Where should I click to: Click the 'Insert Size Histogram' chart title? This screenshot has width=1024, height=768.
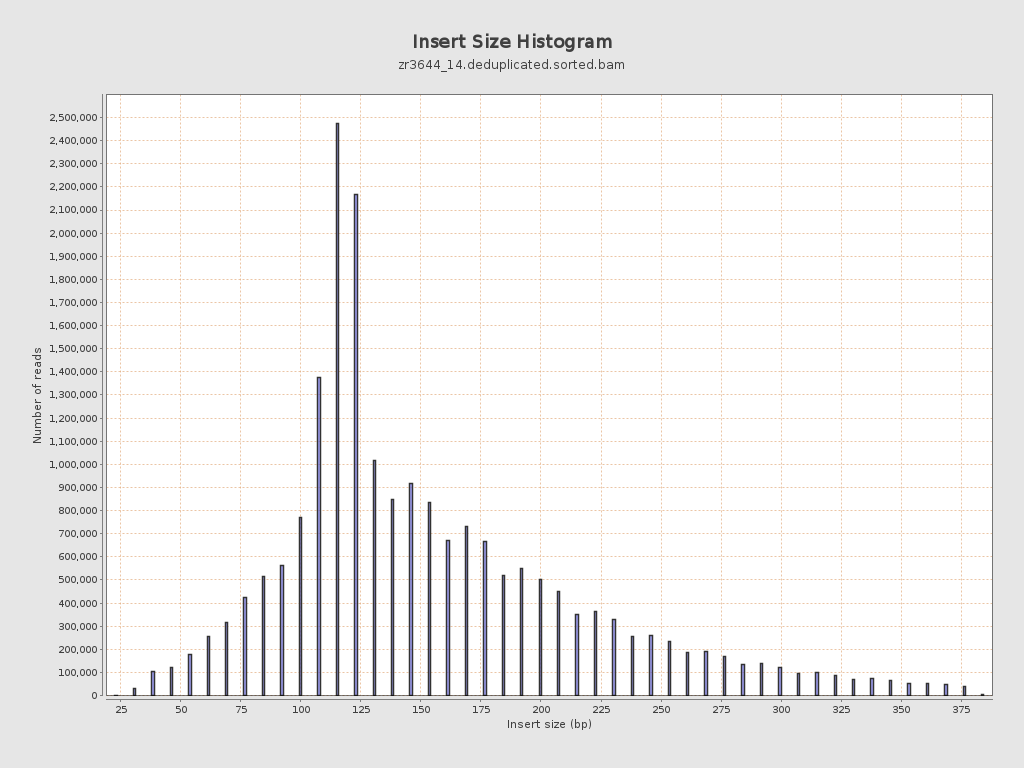[512, 42]
